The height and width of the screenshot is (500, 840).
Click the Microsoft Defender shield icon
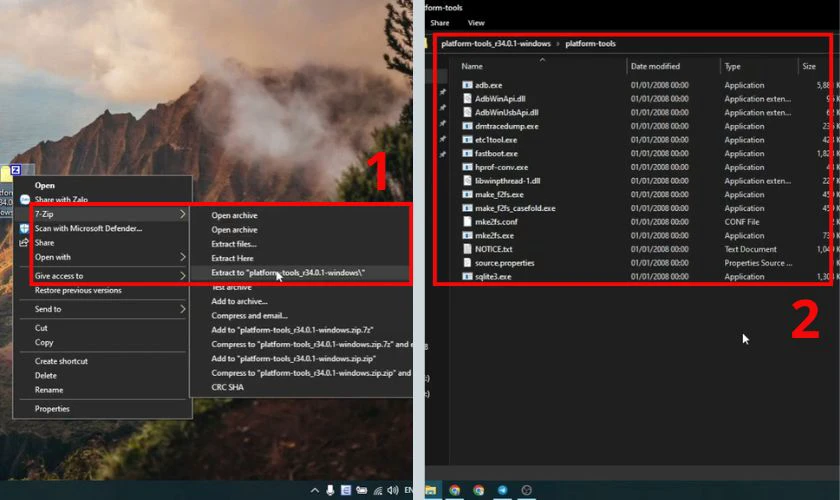[x=25, y=228]
